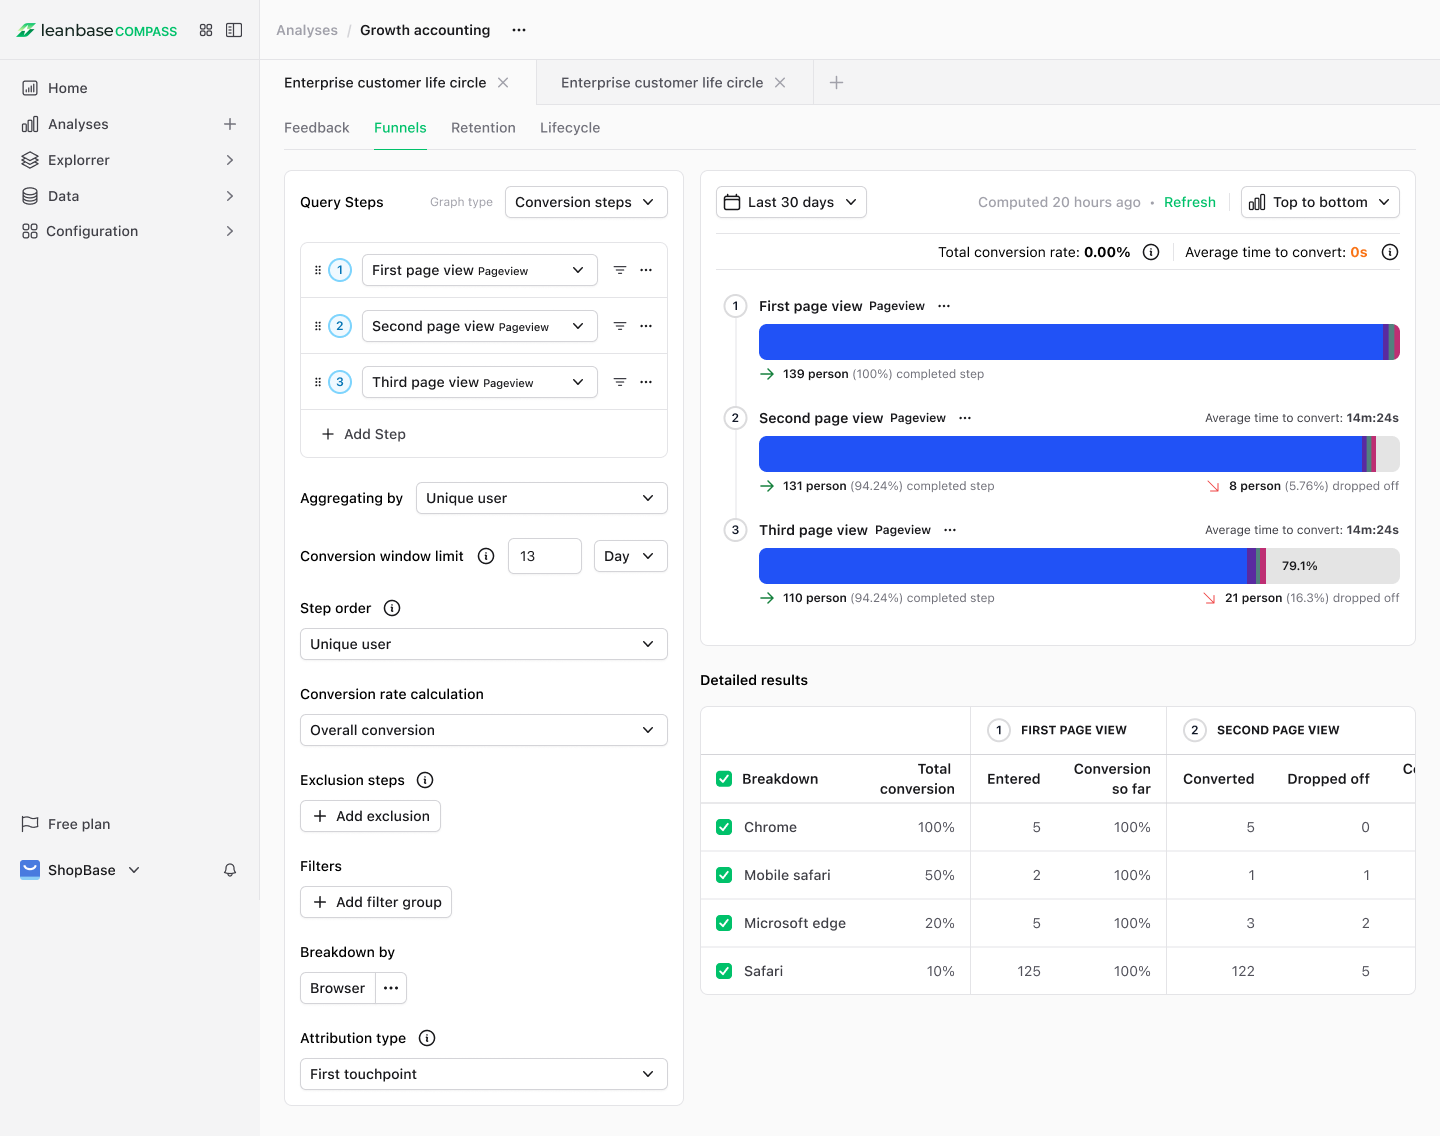
Task: Switch to the Lifecycle tab
Action: click(x=570, y=128)
